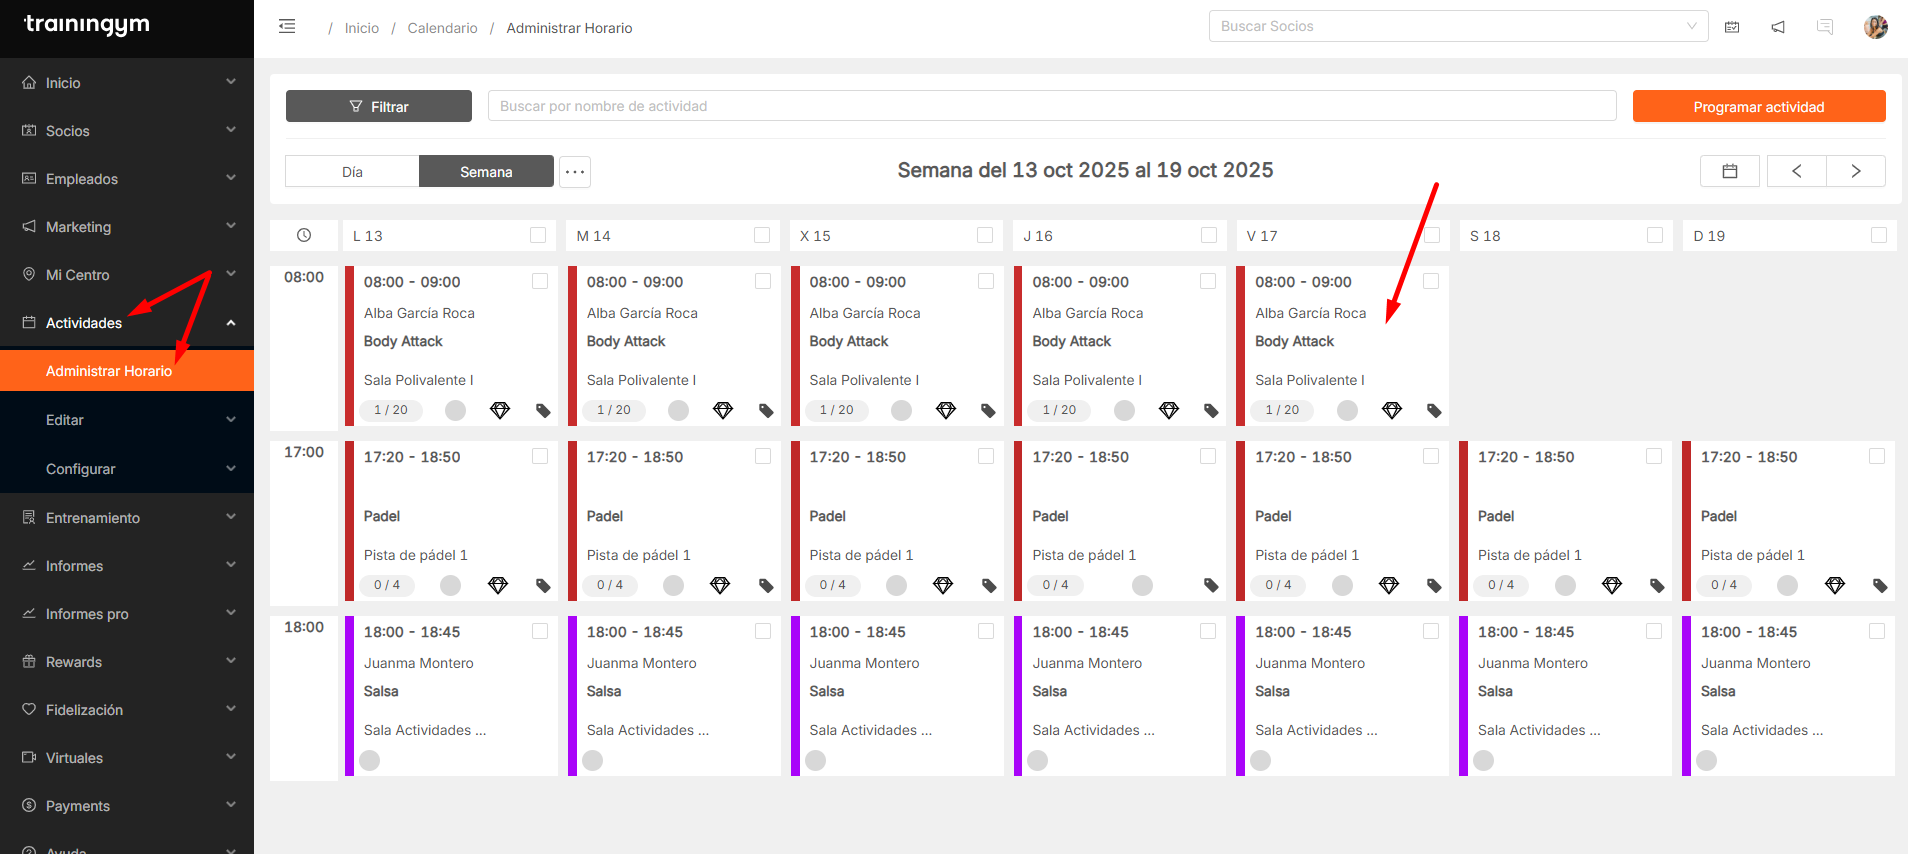Screen dimensions: 1908x854
Task: Go to next week with right arrow
Action: click(x=1855, y=171)
